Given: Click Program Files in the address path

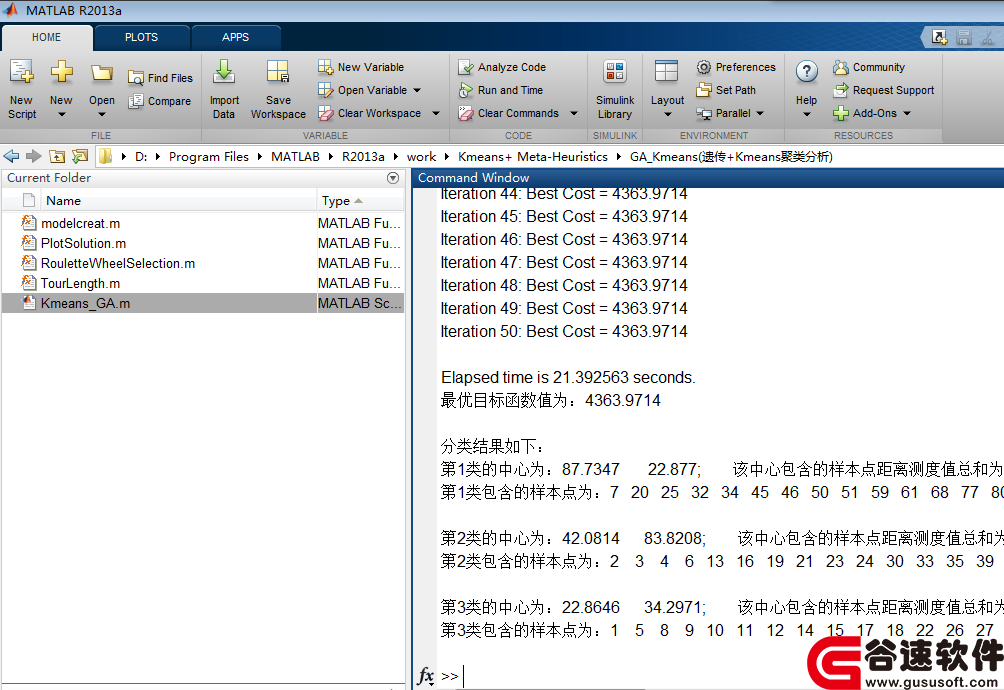Looking at the screenshot, I should coord(209,157).
